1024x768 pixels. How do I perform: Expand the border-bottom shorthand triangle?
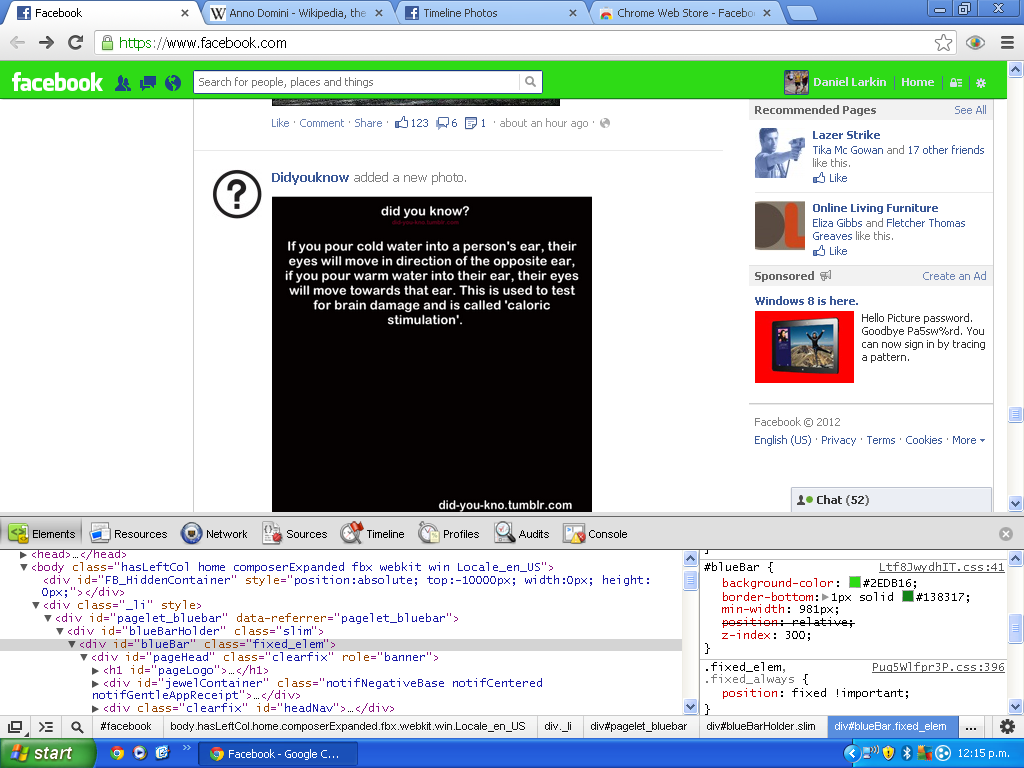(x=825, y=597)
